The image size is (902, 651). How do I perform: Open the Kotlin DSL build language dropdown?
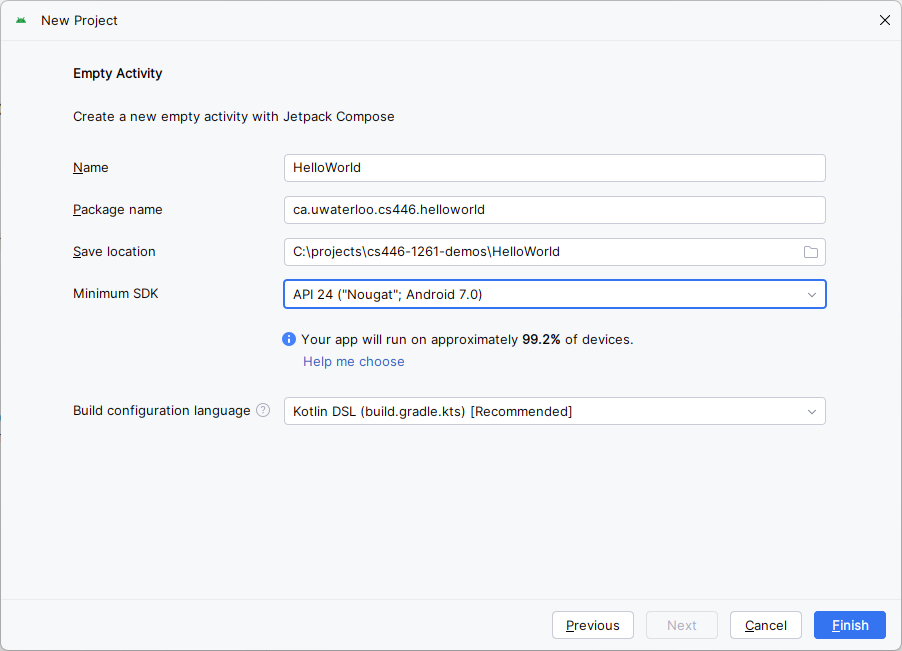pos(540,411)
